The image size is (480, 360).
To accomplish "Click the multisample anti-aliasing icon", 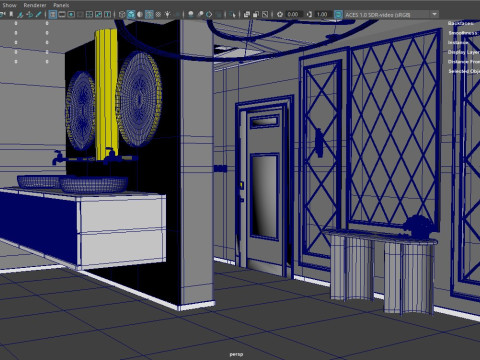I will [209, 14].
